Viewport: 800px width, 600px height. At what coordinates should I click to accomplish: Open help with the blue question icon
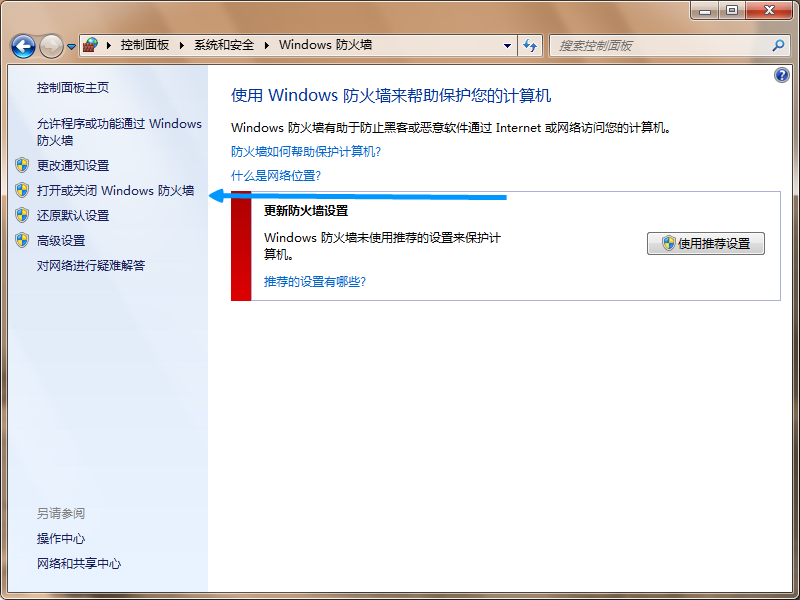click(x=781, y=76)
